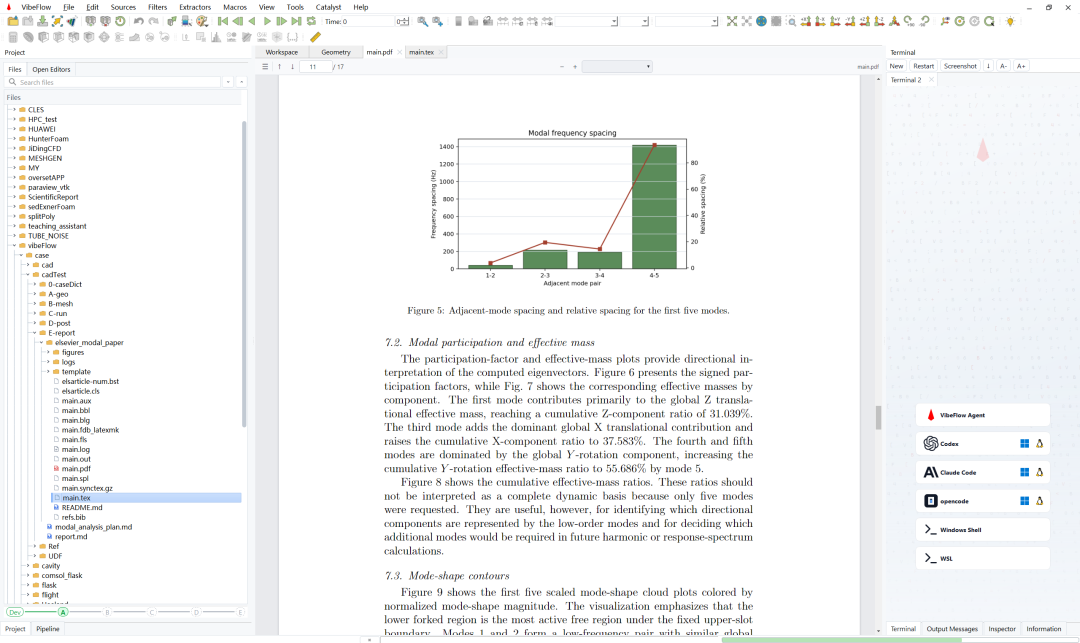1080x643 pixels.
Task: Open a WSL terminal
Action: [982, 558]
